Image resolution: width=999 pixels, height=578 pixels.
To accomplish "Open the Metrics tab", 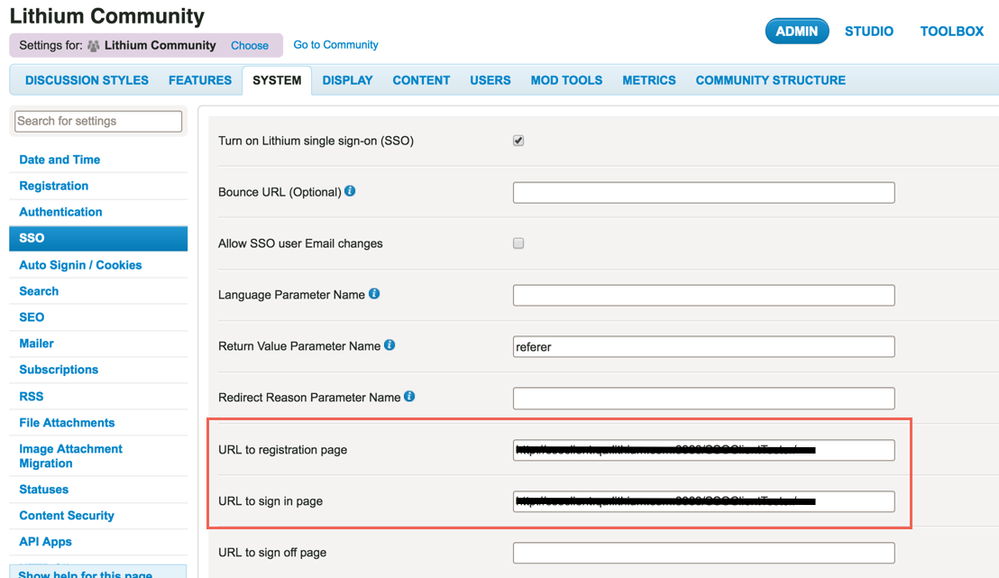I will pyautogui.click(x=649, y=80).
